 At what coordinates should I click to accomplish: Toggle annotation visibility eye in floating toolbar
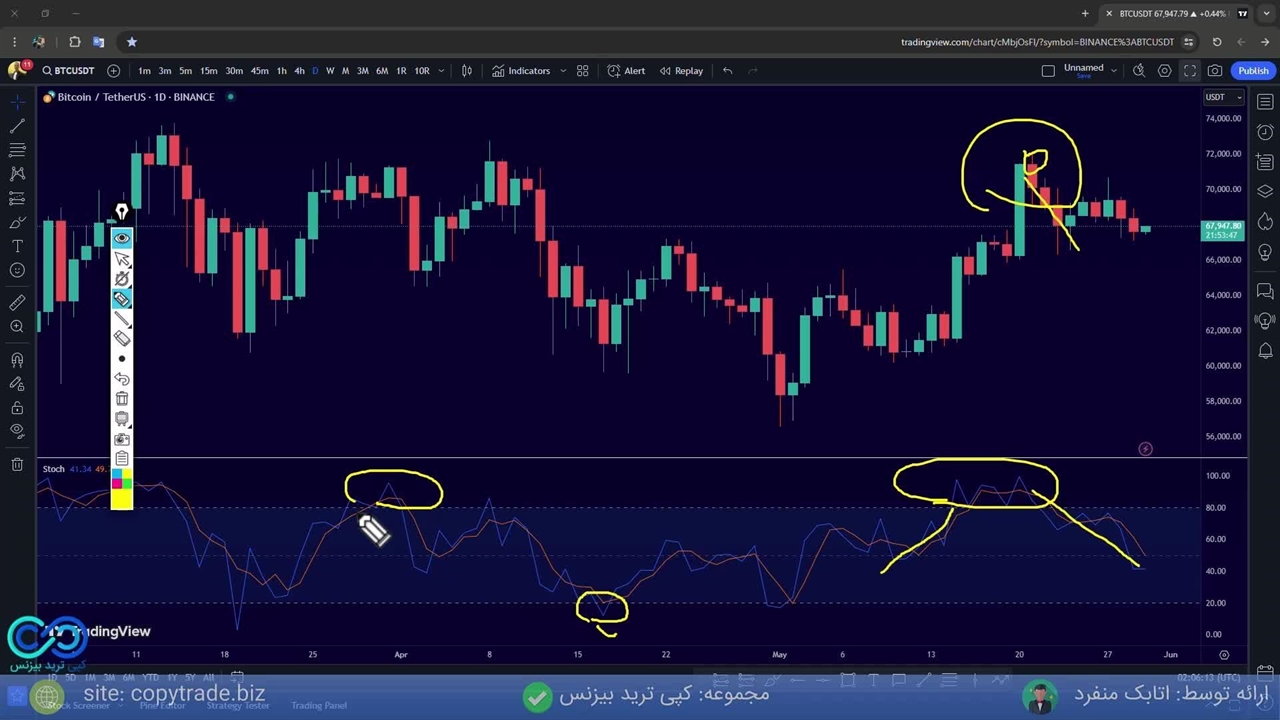[121, 238]
